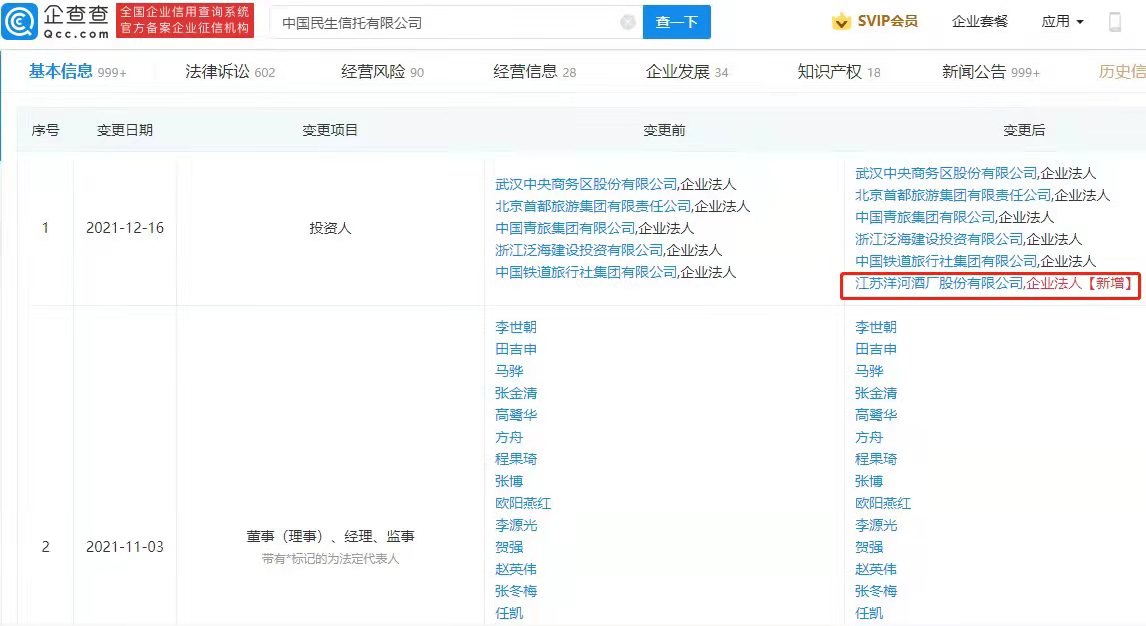
Task: Open 北京首都旅游集团有限责任公司 in 变更后 column
Action: click(x=953, y=196)
